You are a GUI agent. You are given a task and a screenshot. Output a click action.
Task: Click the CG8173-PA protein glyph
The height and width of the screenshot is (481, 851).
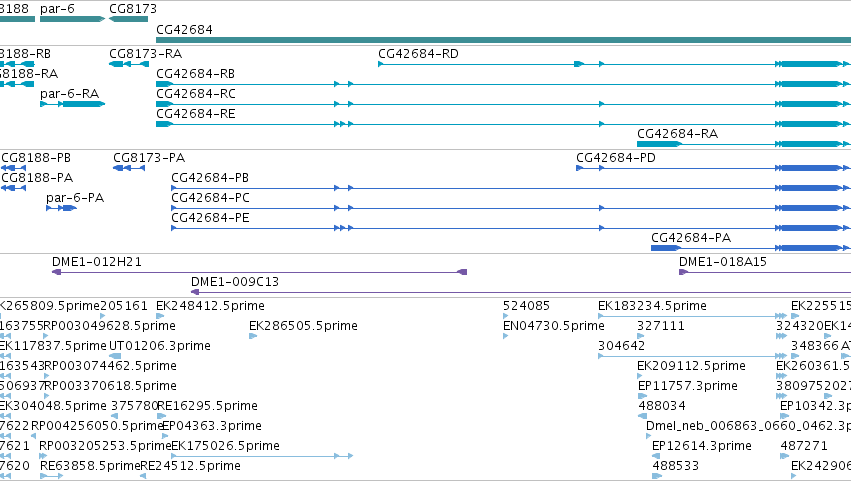(x=129, y=168)
